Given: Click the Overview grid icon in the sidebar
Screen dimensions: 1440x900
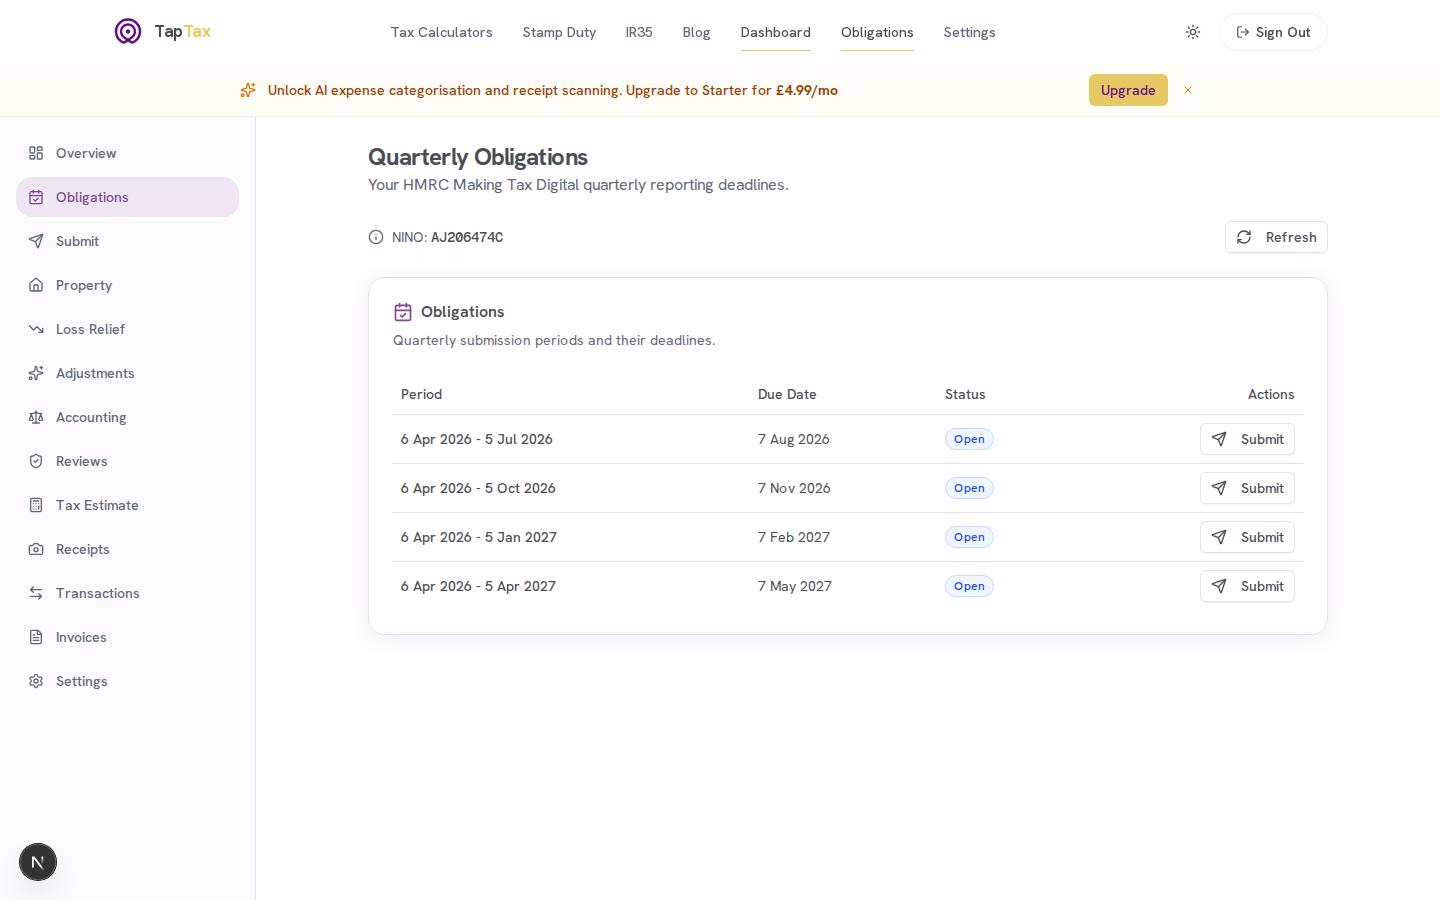Looking at the screenshot, I should (36, 153).
